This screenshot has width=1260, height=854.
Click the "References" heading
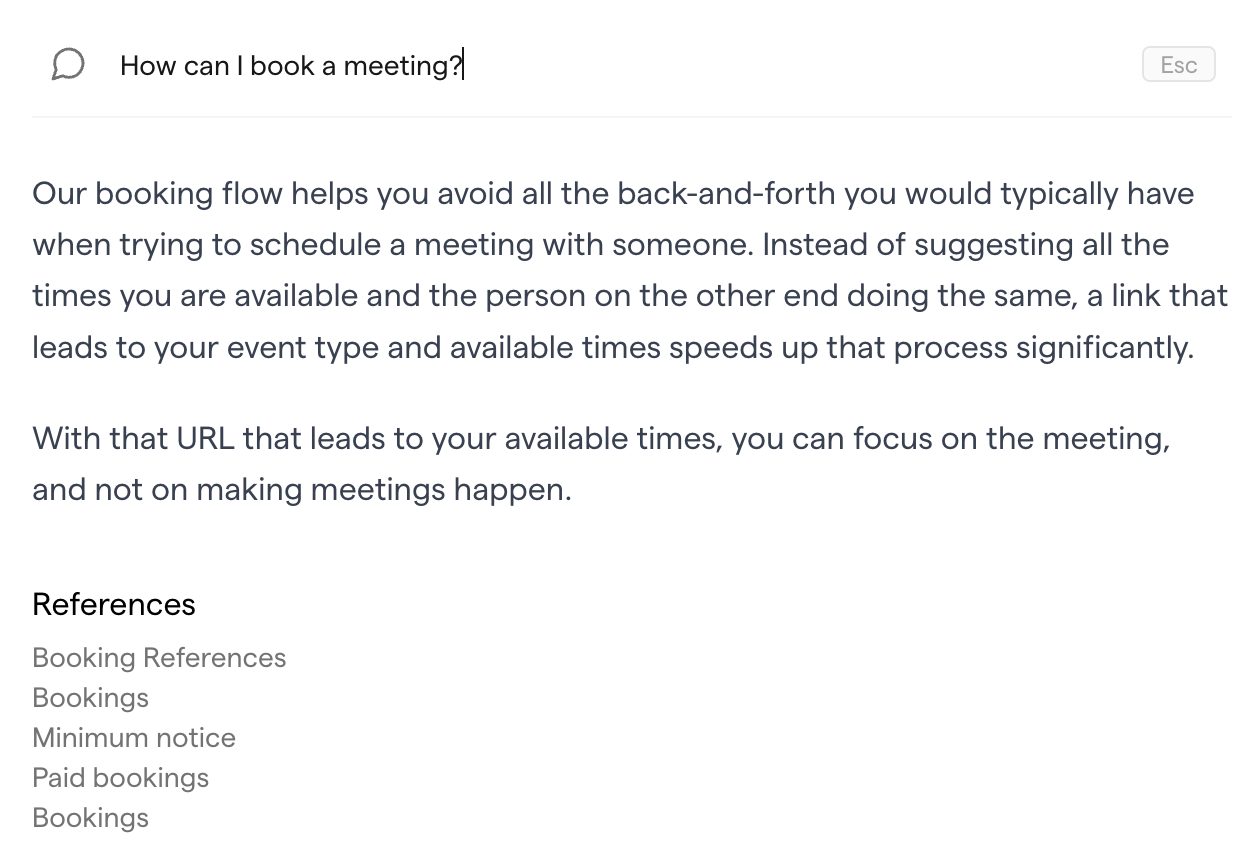114,604
